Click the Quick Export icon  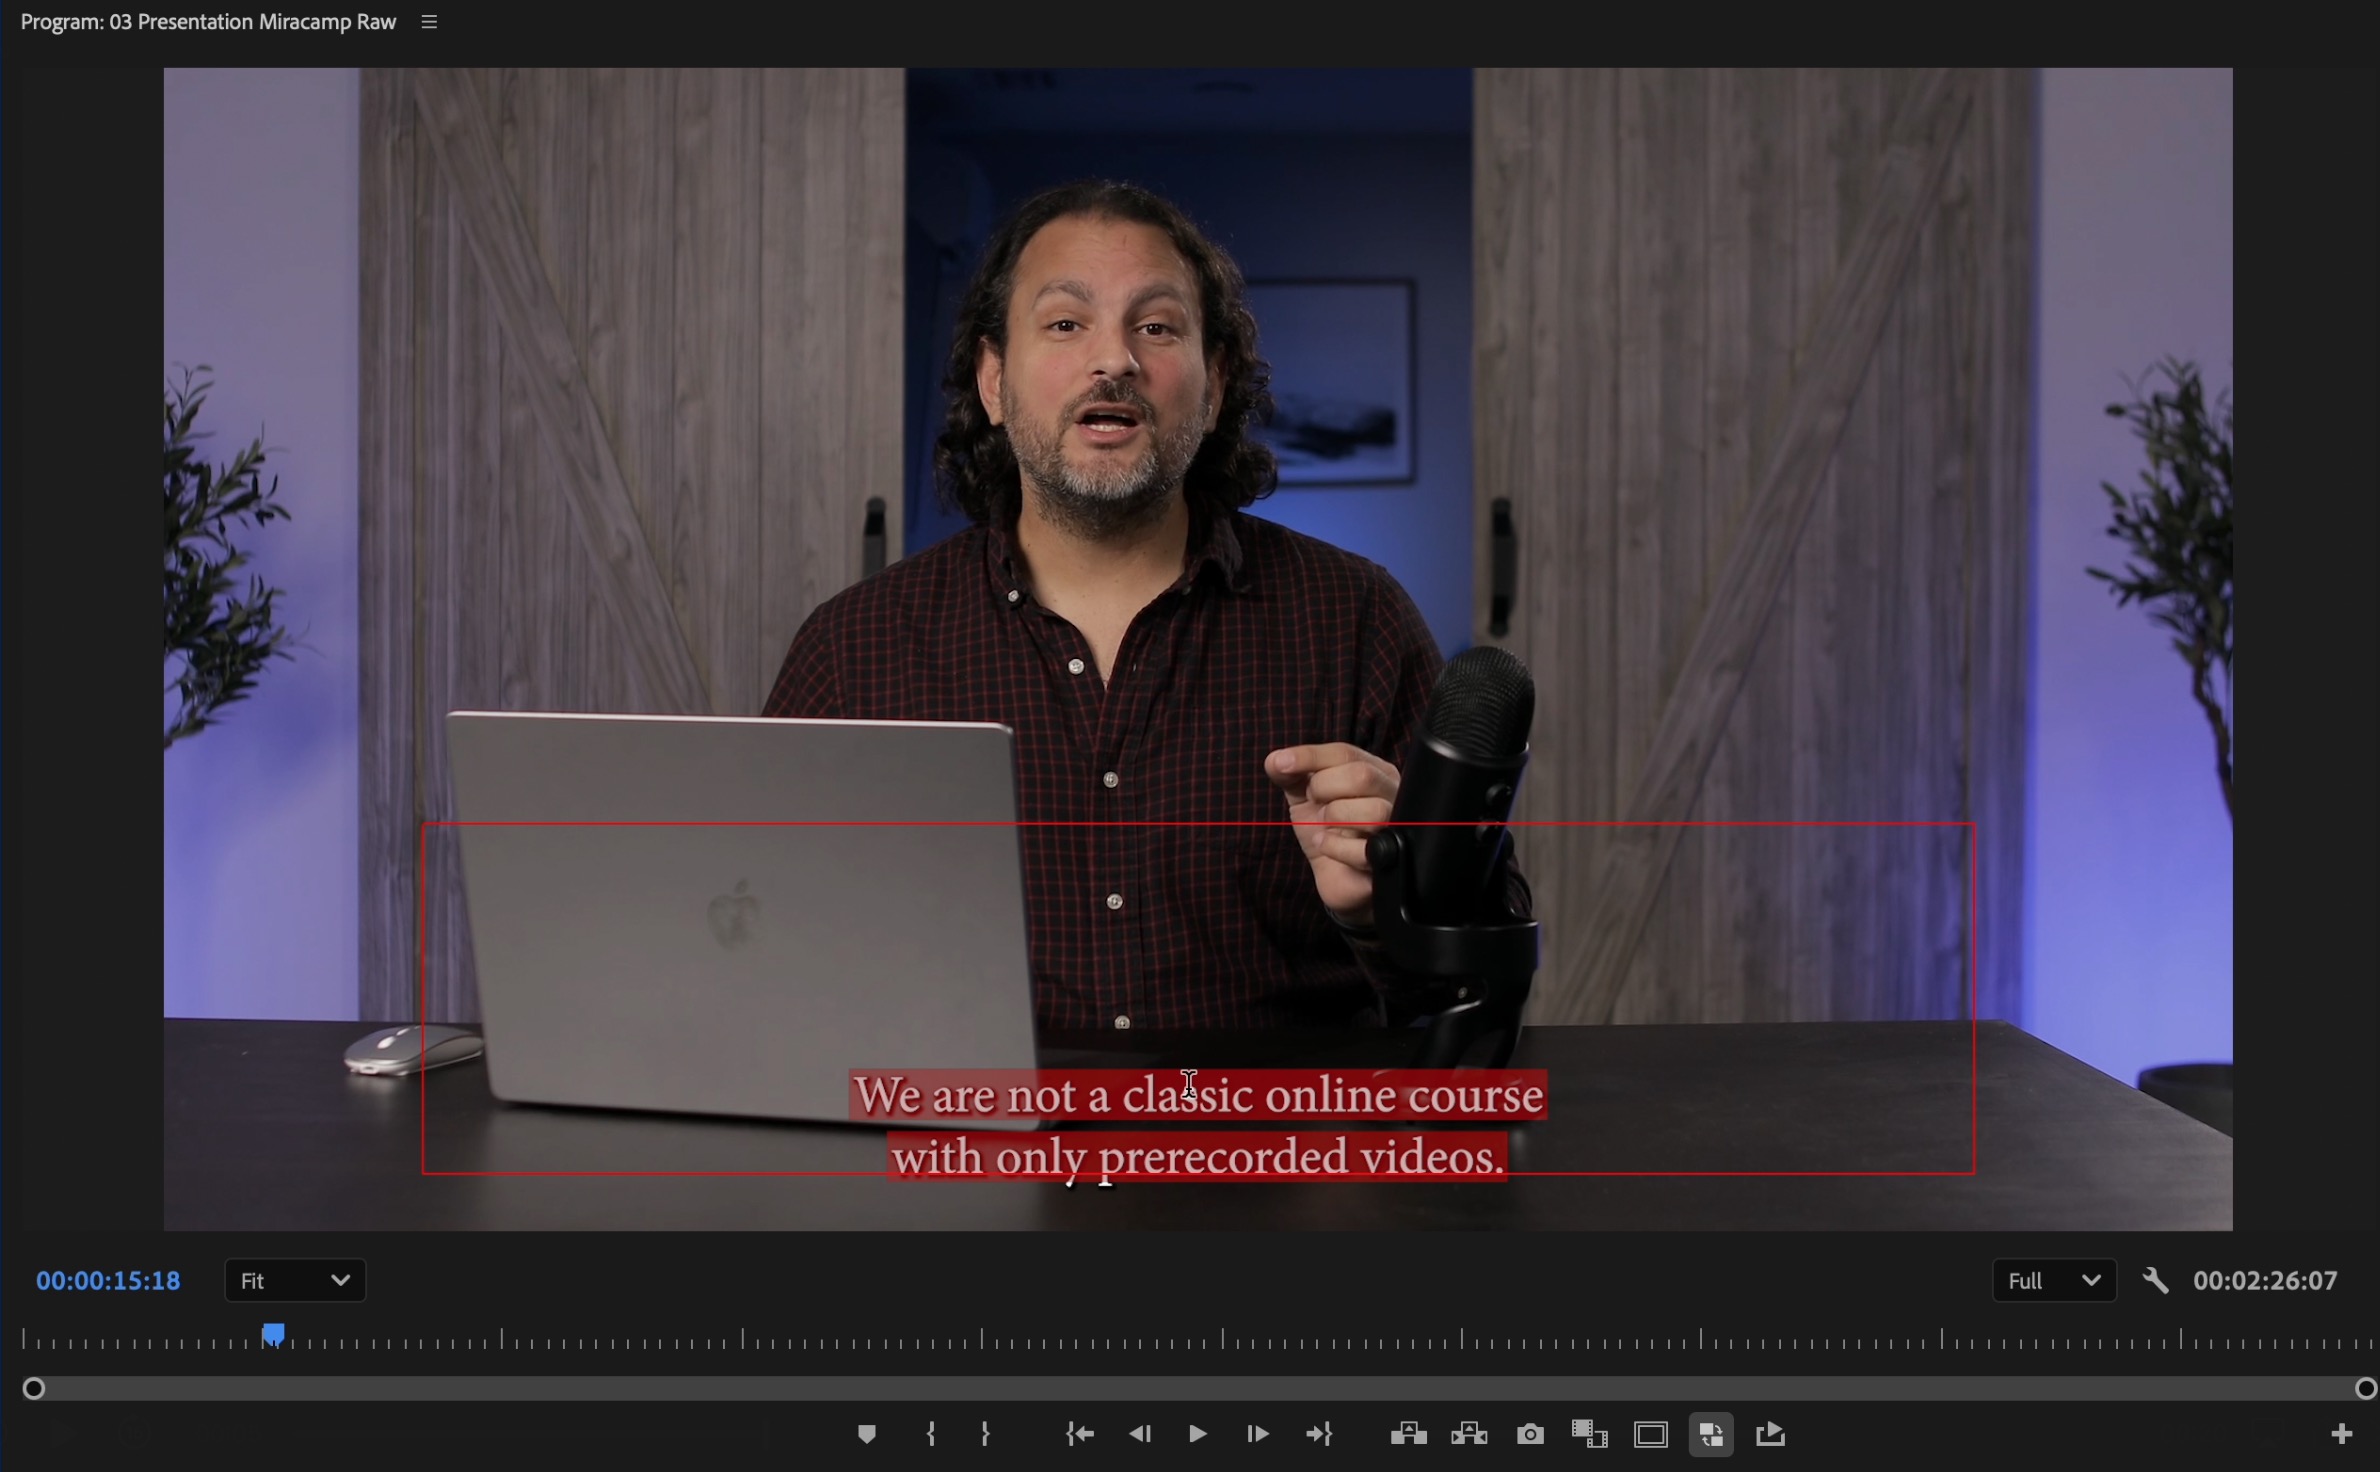(x=1771, y=1435)
